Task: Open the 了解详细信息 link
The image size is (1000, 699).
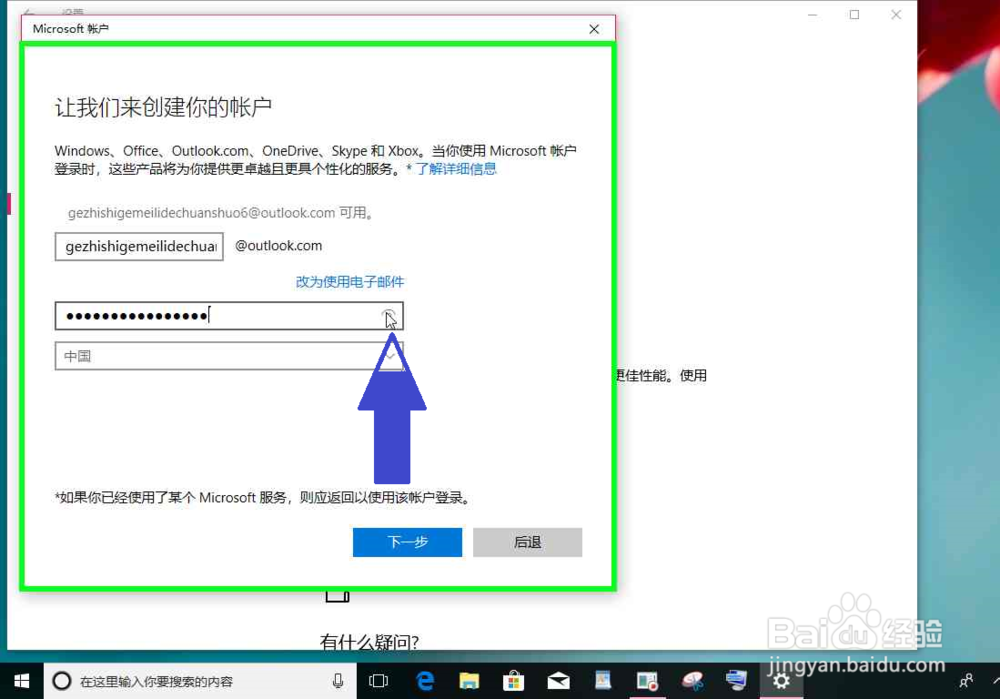Action: point(456,169)
